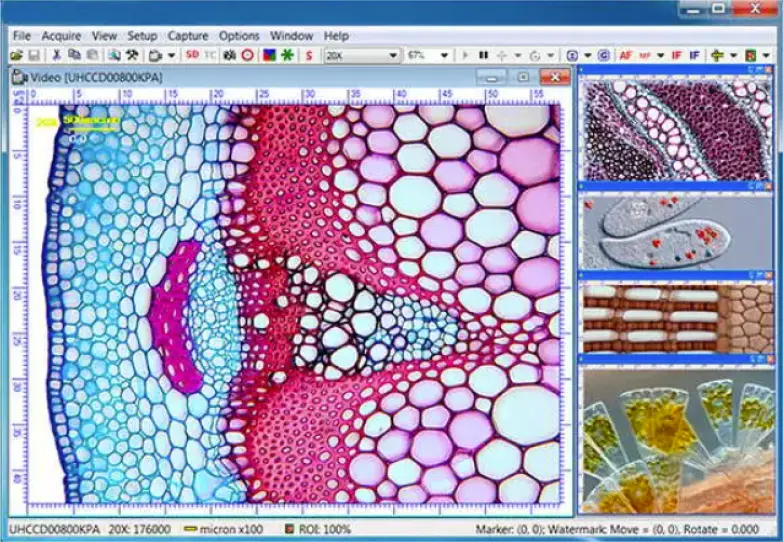Viewport: 783px width, 542px height.
Task: Minimize the Video UHCCD00800KPA child window
Action: [491, 77]
